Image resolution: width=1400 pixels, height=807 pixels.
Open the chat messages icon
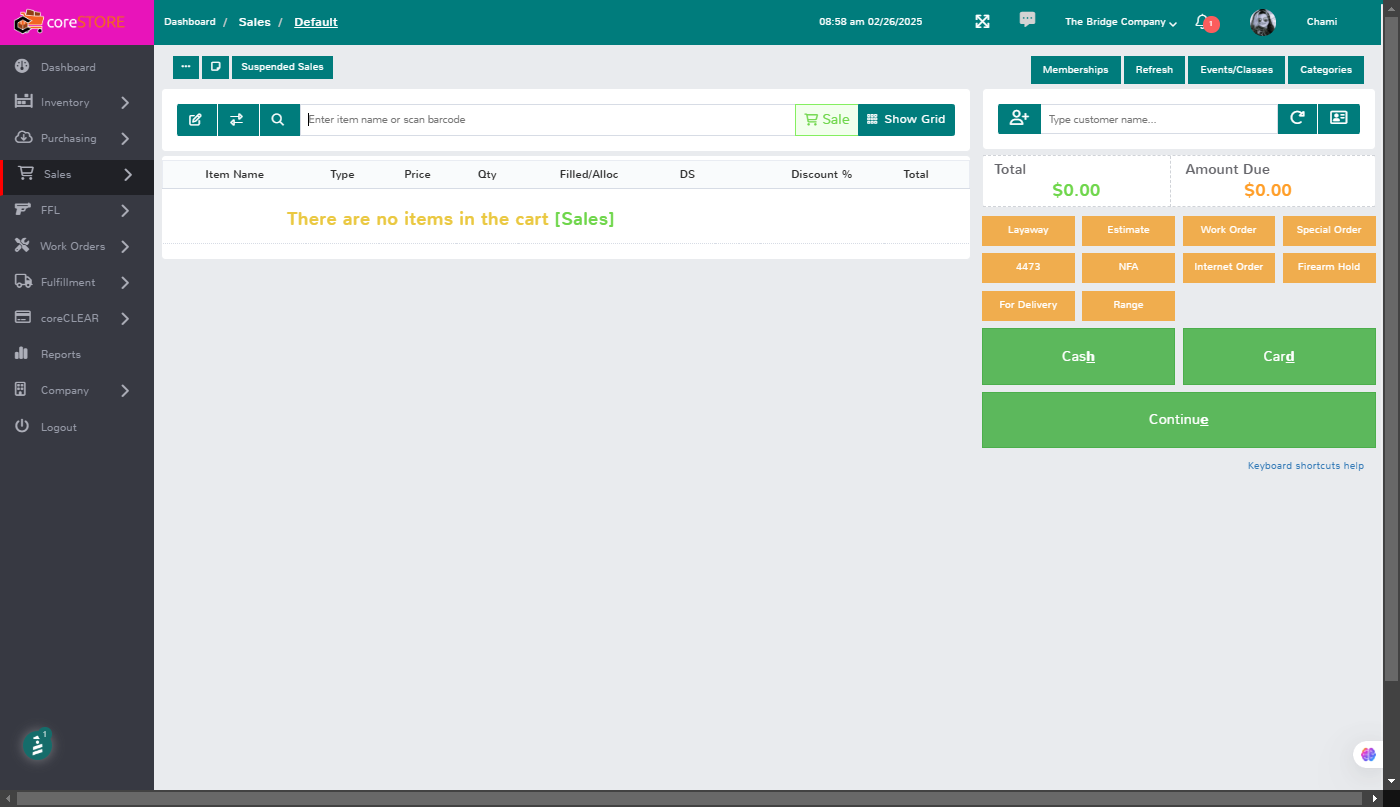pos(1027,19)
